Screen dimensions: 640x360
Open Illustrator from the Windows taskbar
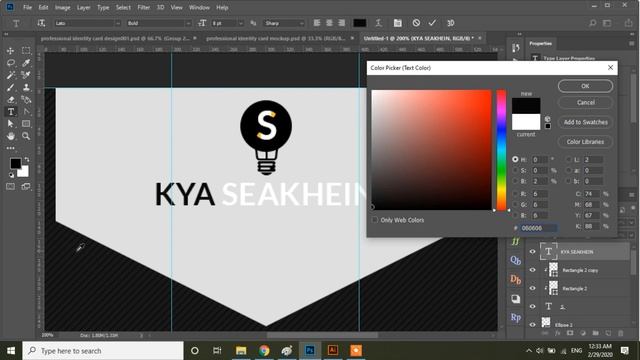[x=333, y=350]
